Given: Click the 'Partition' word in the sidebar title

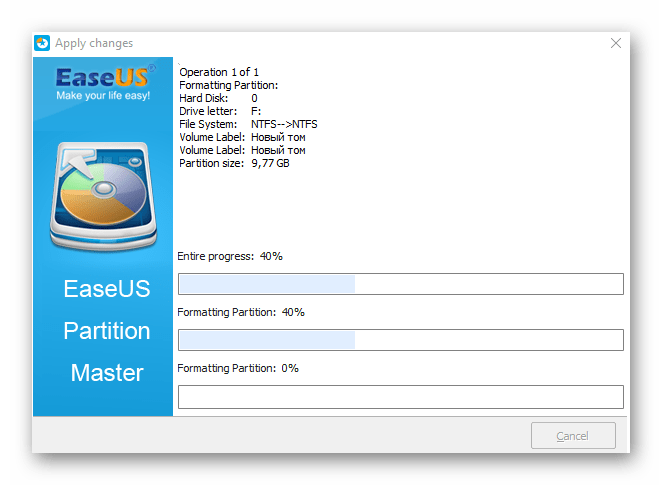Looking at the screenshot, I should [x=107, y=331].
